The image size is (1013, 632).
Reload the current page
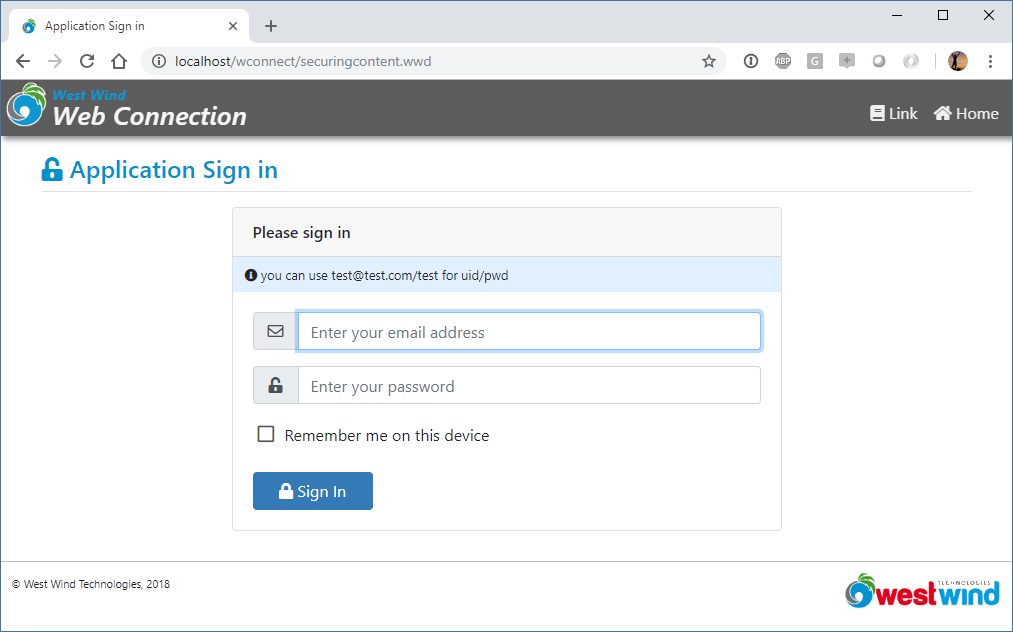point(87,61)
